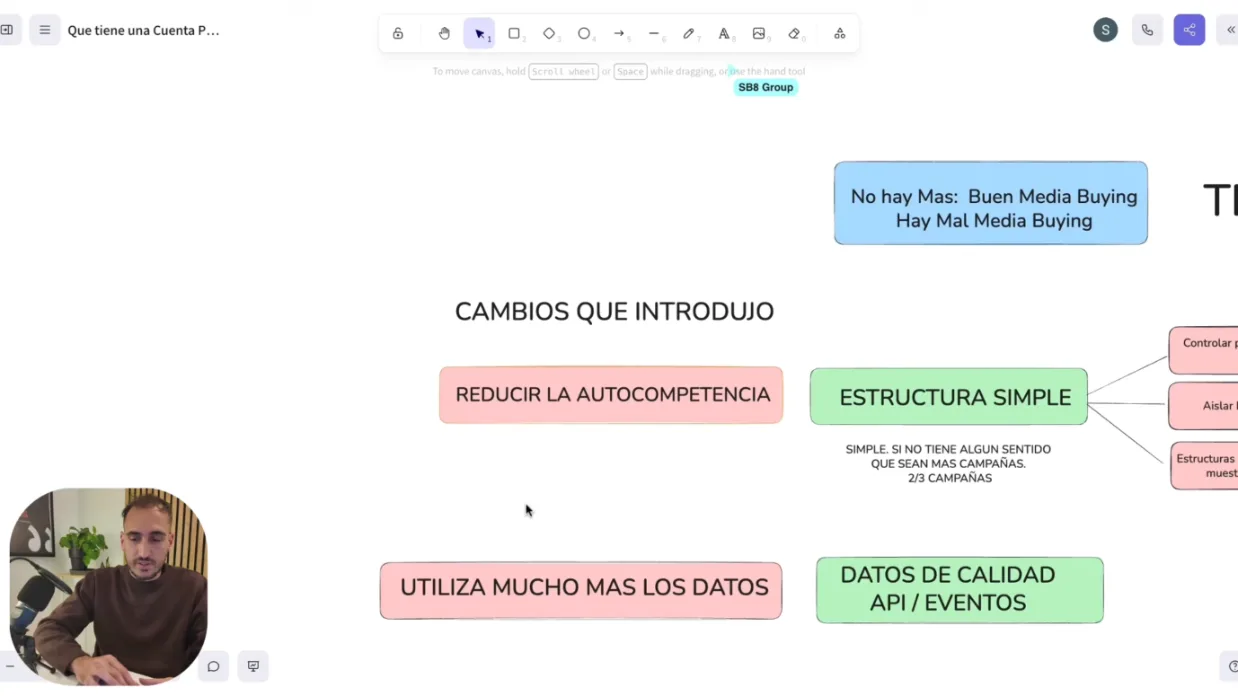Select the CAMBIOS QUE INTRODUJO heading text
The height and width of the screenshot is (696, 1238).
click(x=614, y=311)
